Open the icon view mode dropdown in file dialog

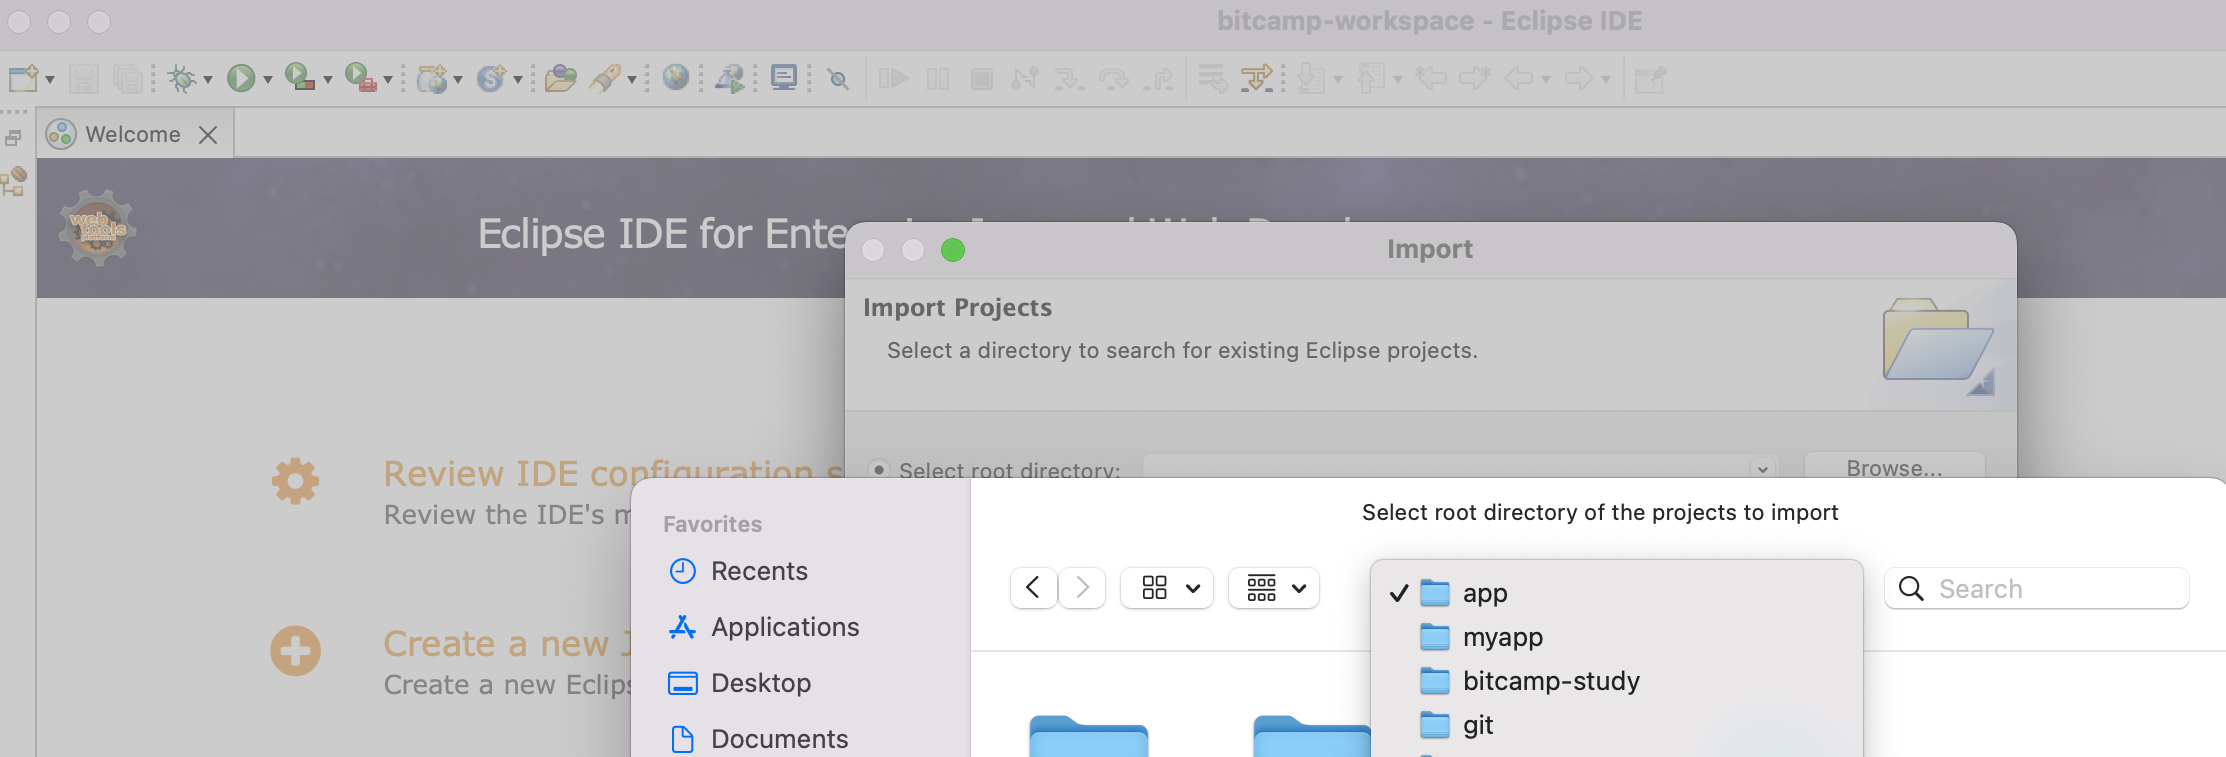point(1167,588)
